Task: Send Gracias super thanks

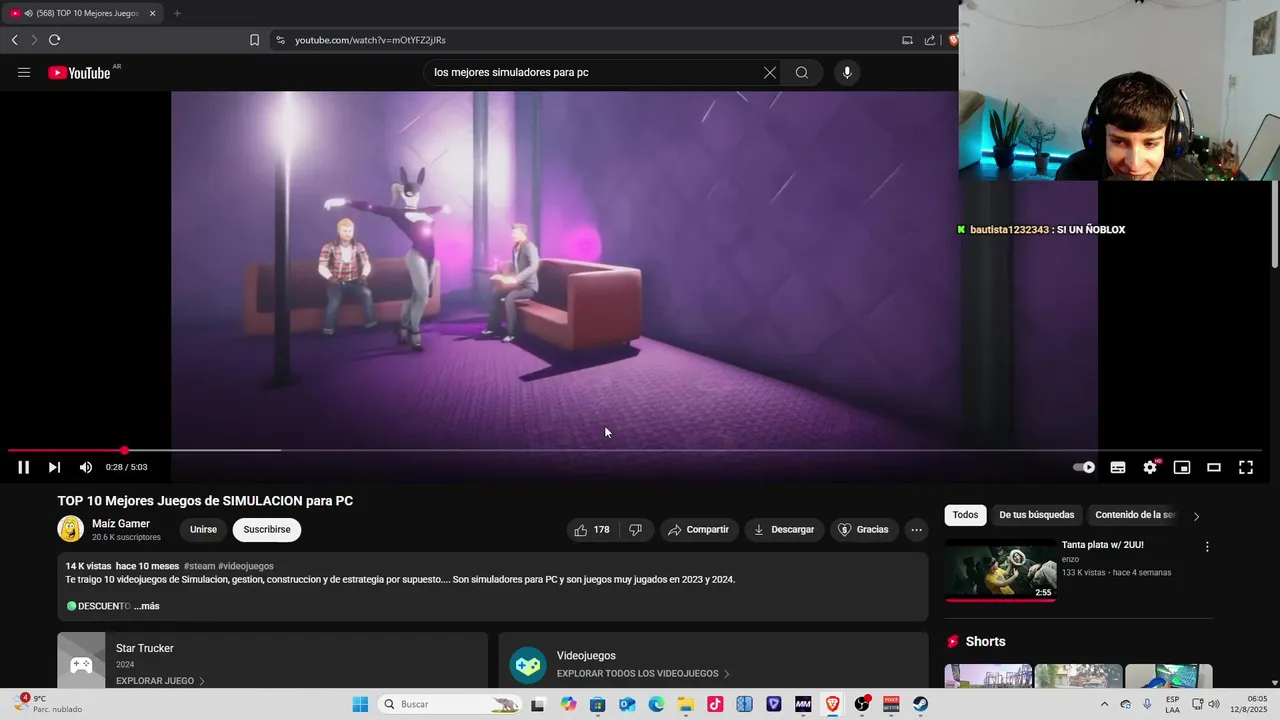Action: point(863,530)
